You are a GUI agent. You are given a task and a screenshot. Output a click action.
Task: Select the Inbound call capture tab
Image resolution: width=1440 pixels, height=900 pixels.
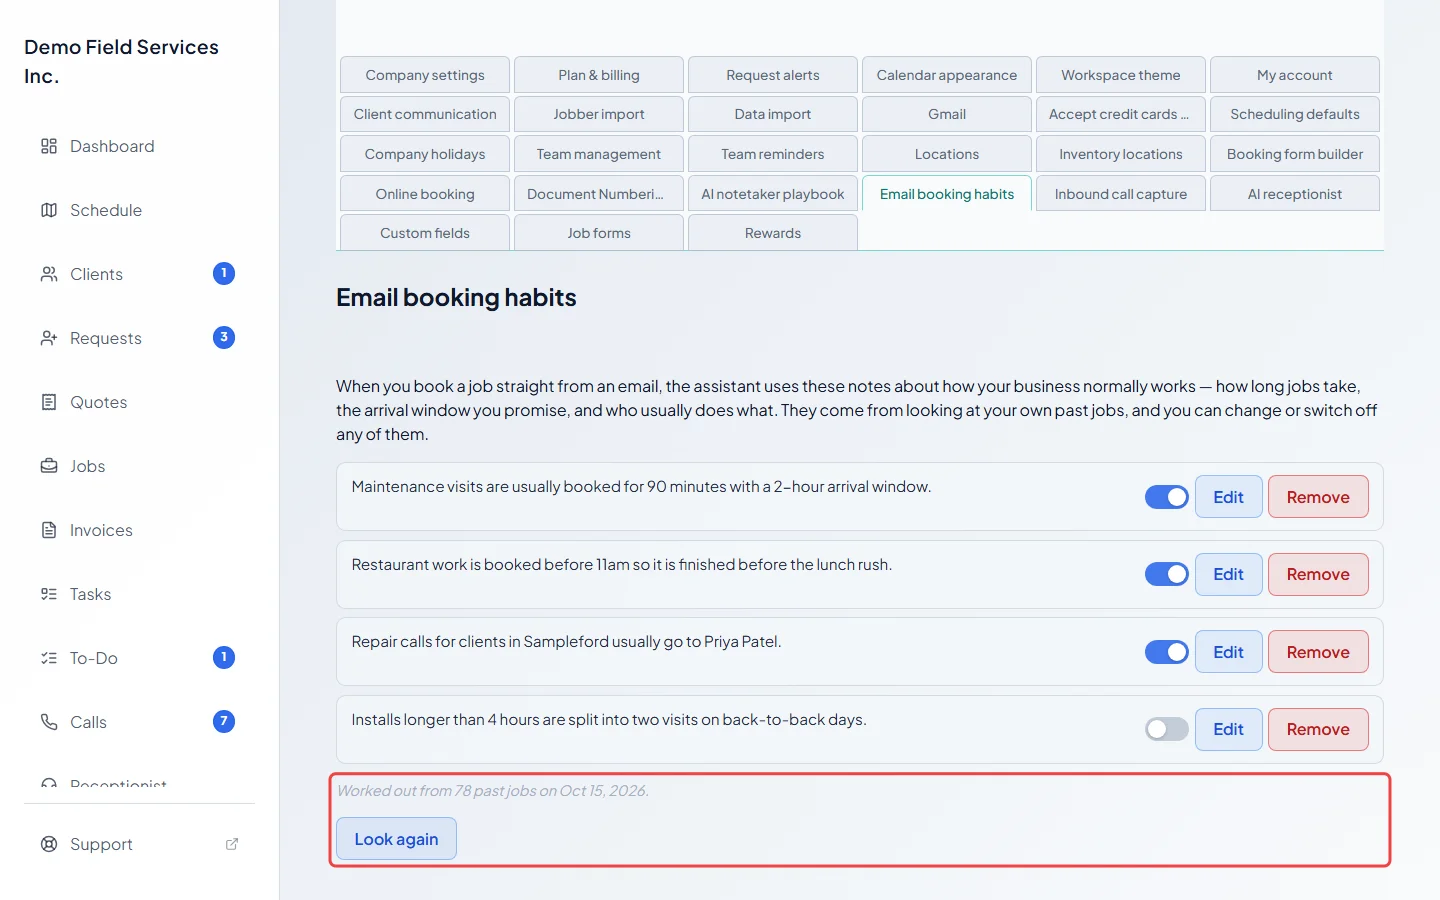coord(1121,194)
